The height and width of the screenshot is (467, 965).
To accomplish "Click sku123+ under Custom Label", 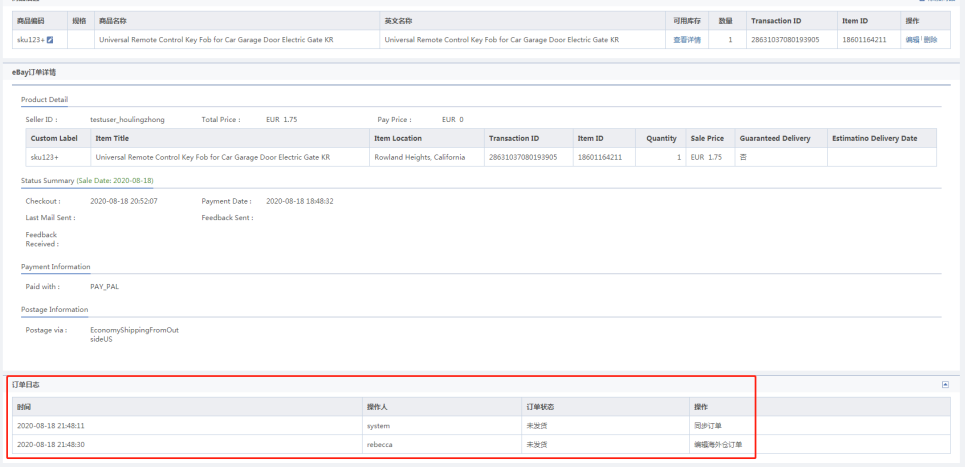I will tap(45, 157).
